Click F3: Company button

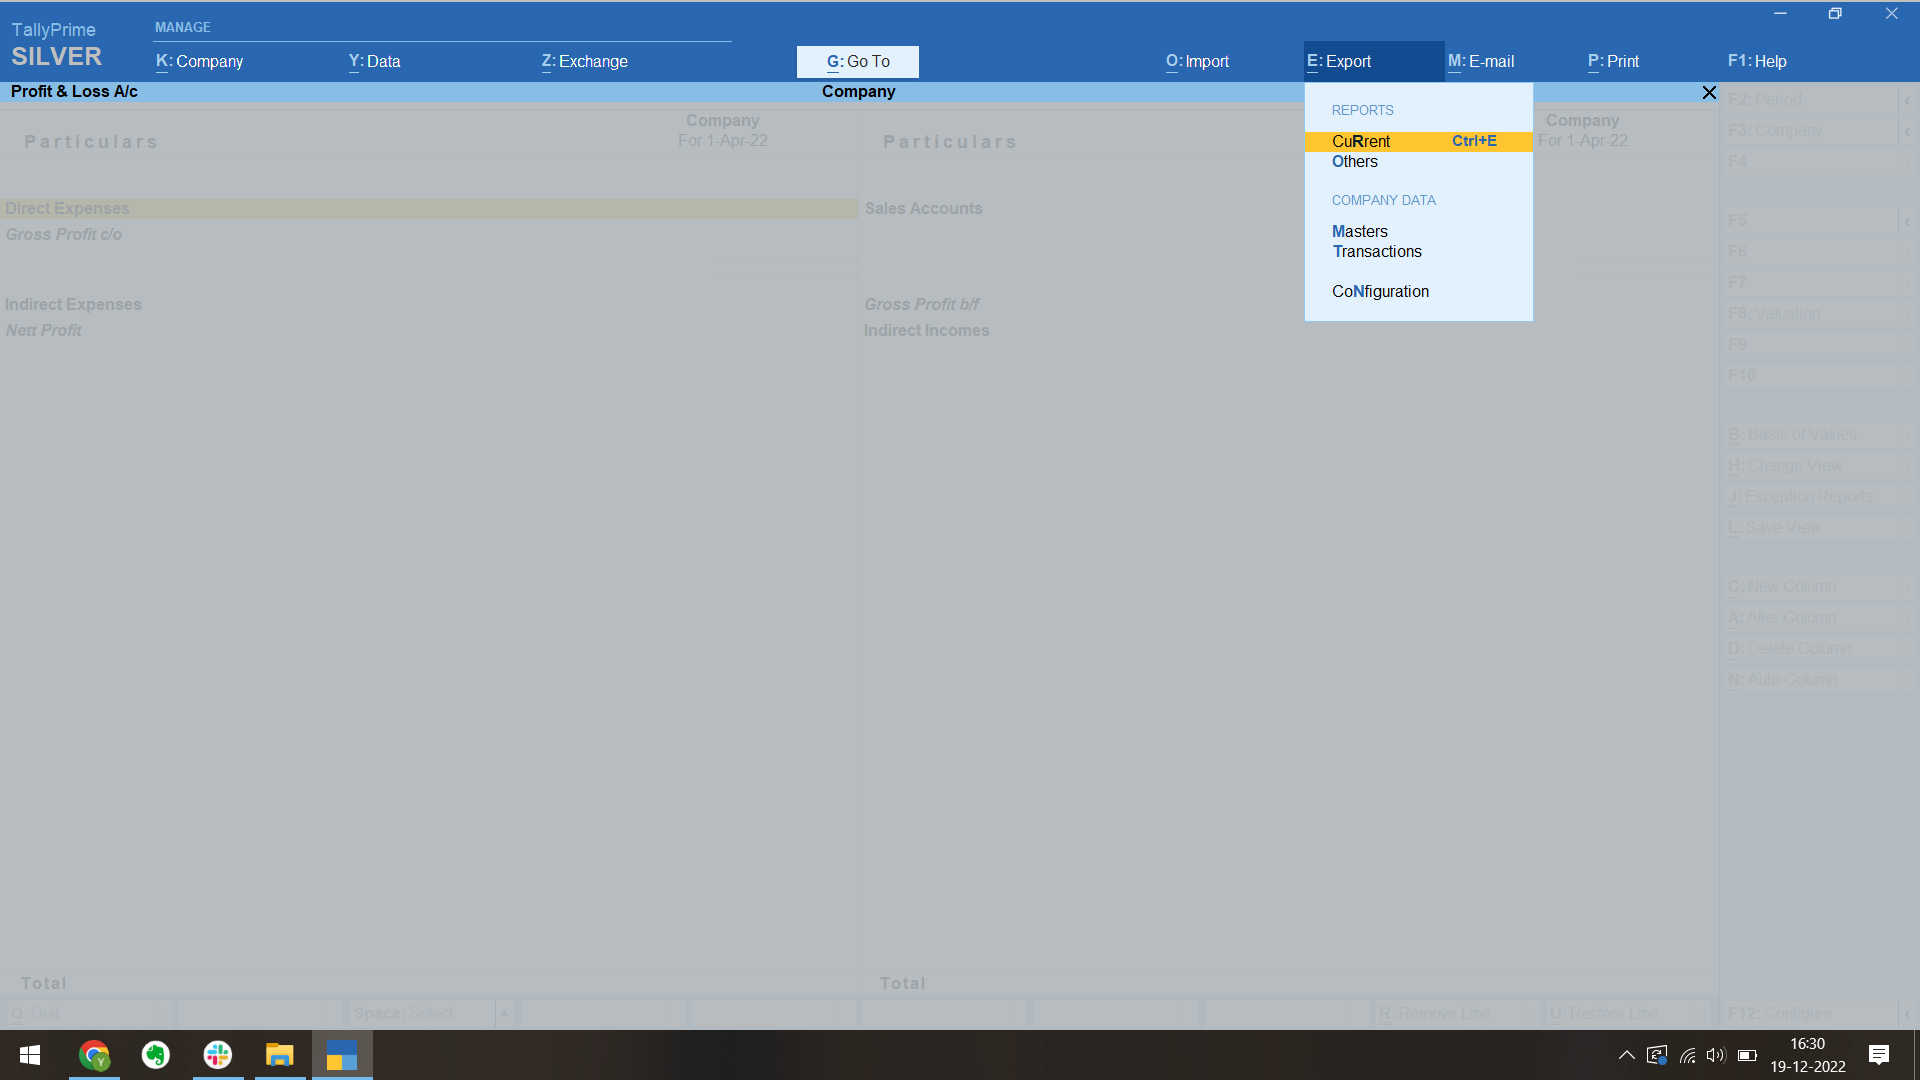[x=1811, y=130]
